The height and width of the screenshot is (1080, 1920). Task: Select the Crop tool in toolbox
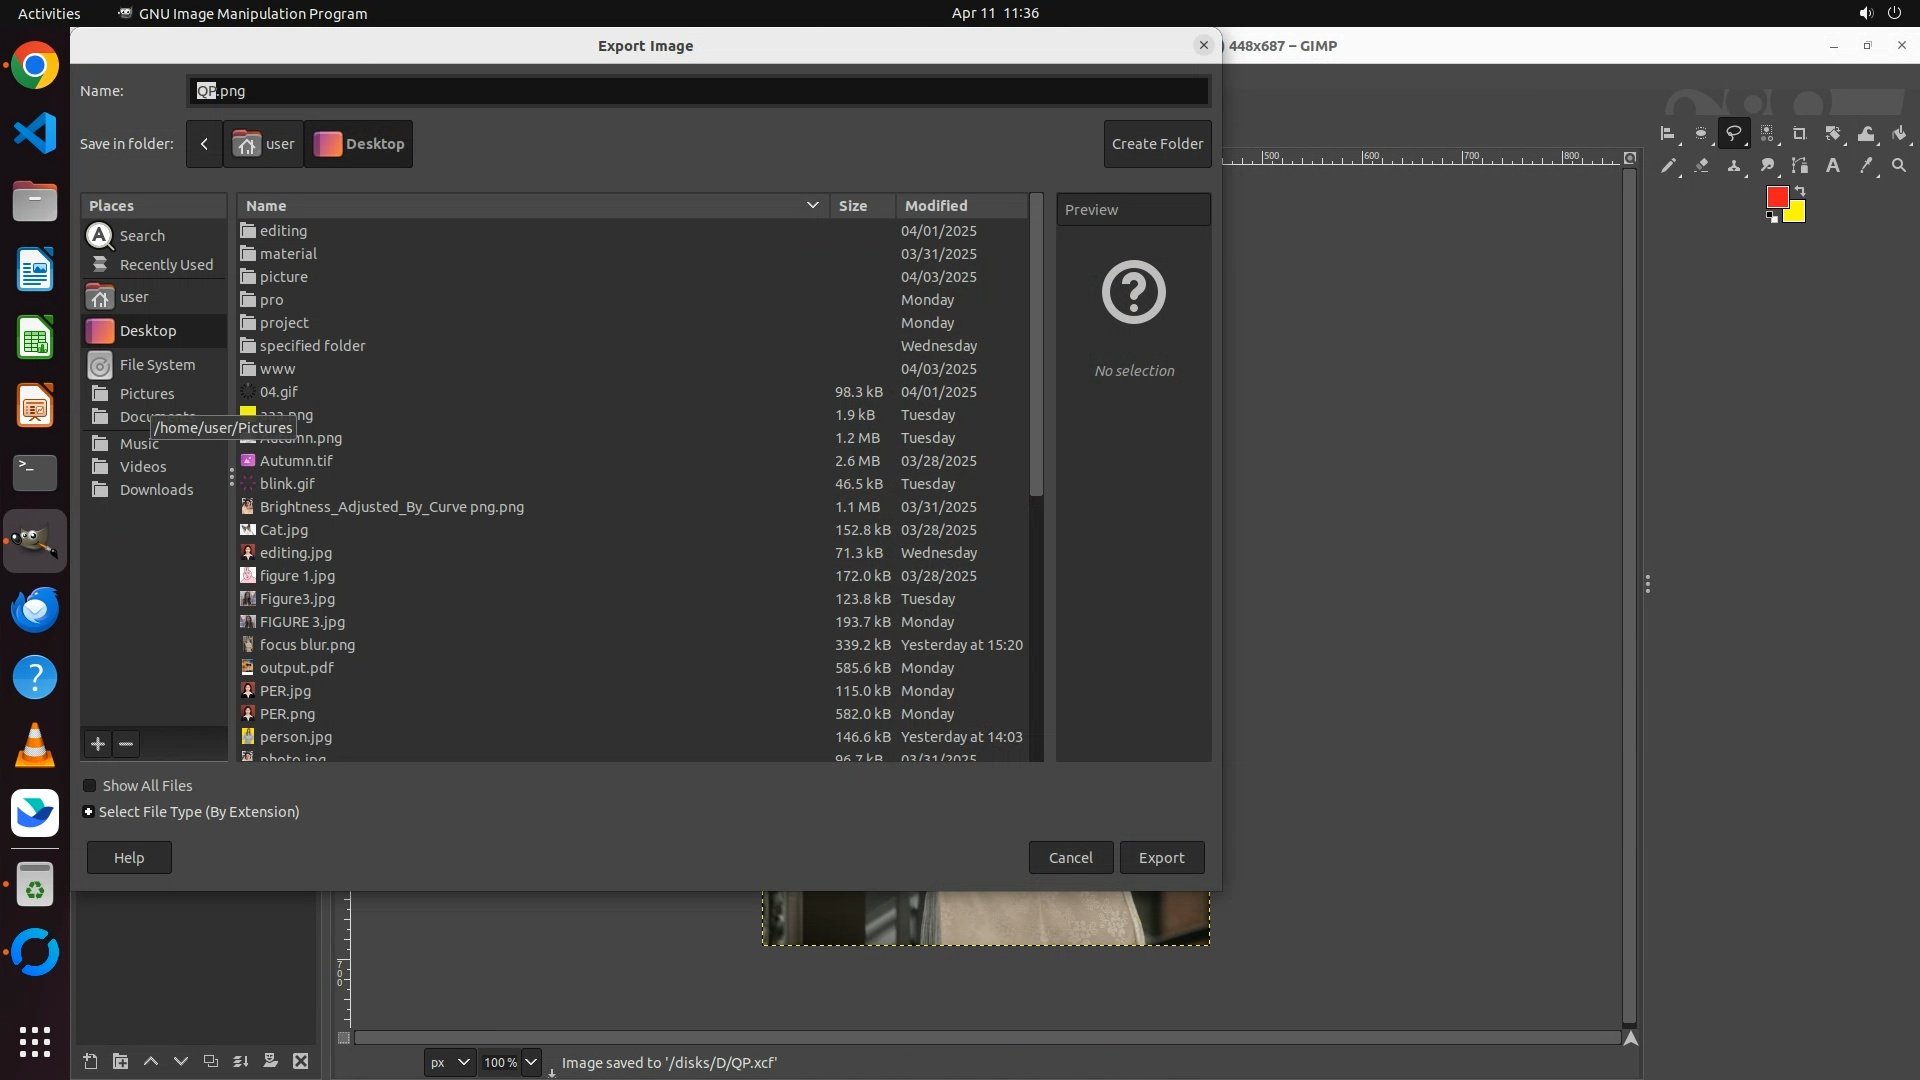[x=1800, y=134]
